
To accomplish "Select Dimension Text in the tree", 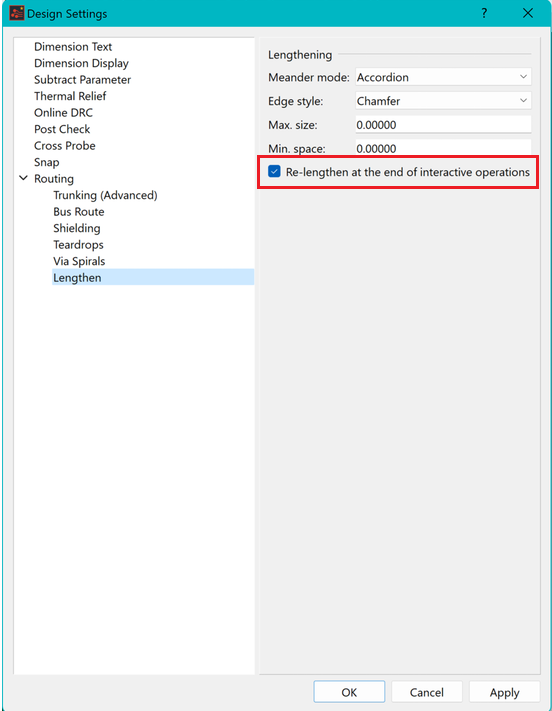I will pyautogui.click(x=73, y=47).
